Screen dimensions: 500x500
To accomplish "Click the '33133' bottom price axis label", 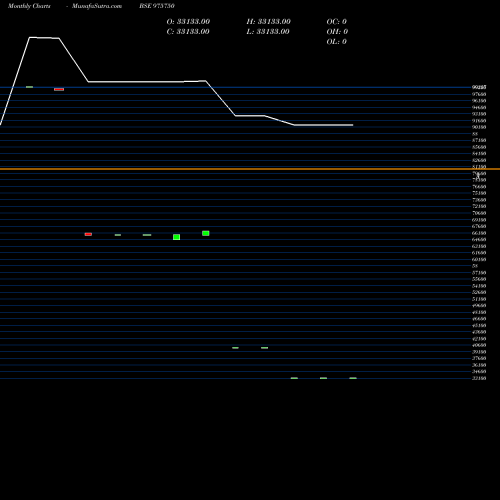I will pyautogui.click(x=479, y=378).
